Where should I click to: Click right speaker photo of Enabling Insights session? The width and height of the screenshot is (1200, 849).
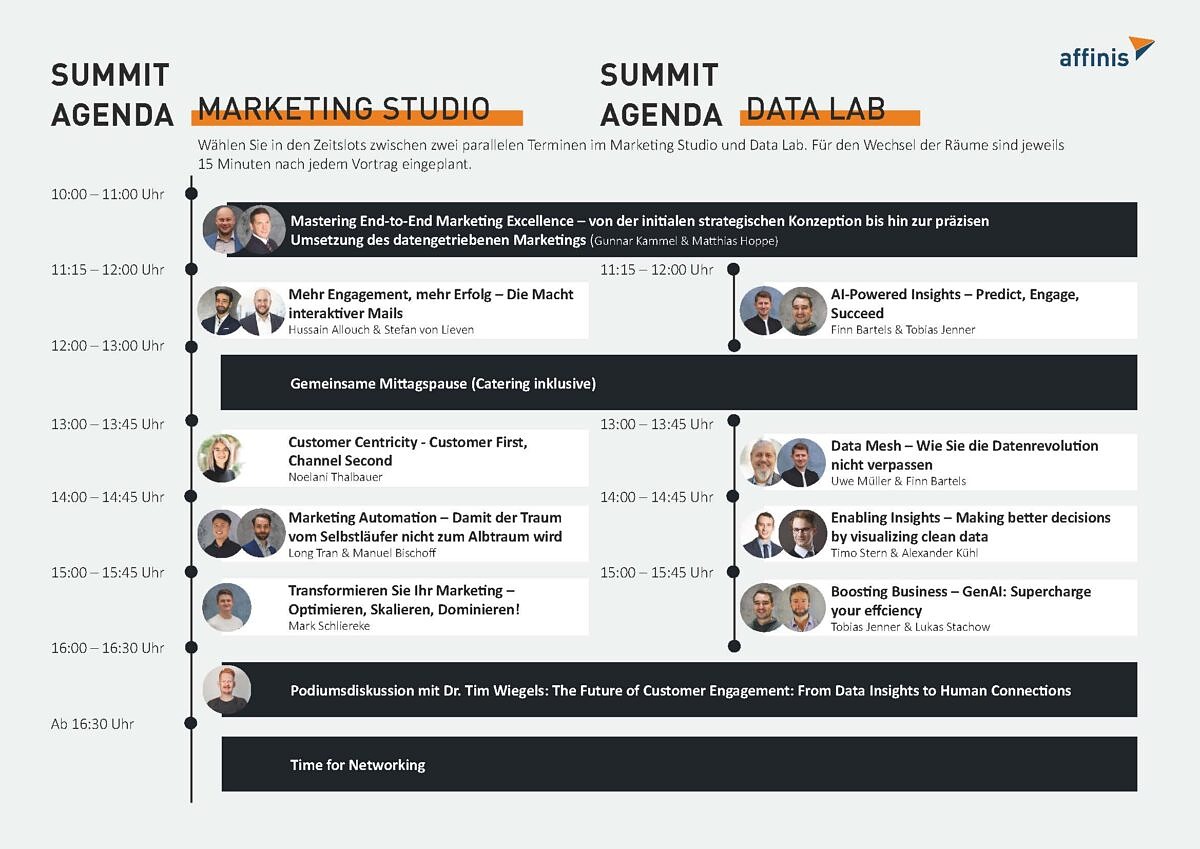click(802, 534)
